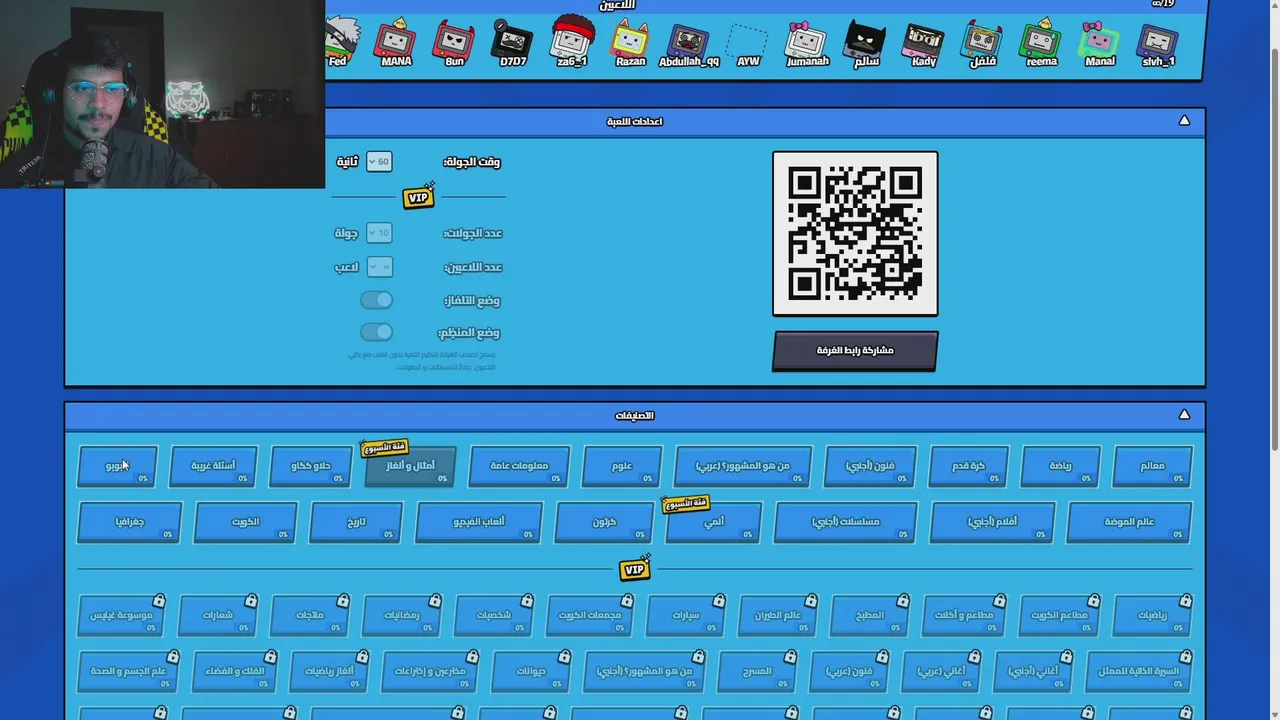Select the فنون (أجنبي) category
Viewport: 1280px width, 720px height.
click(x=870, y=466)
